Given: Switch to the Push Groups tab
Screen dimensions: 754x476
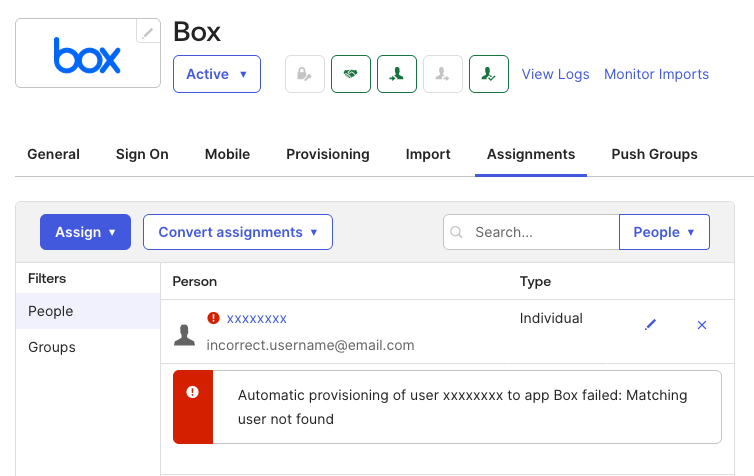Looking at the screenshot, I should point(654,154).
